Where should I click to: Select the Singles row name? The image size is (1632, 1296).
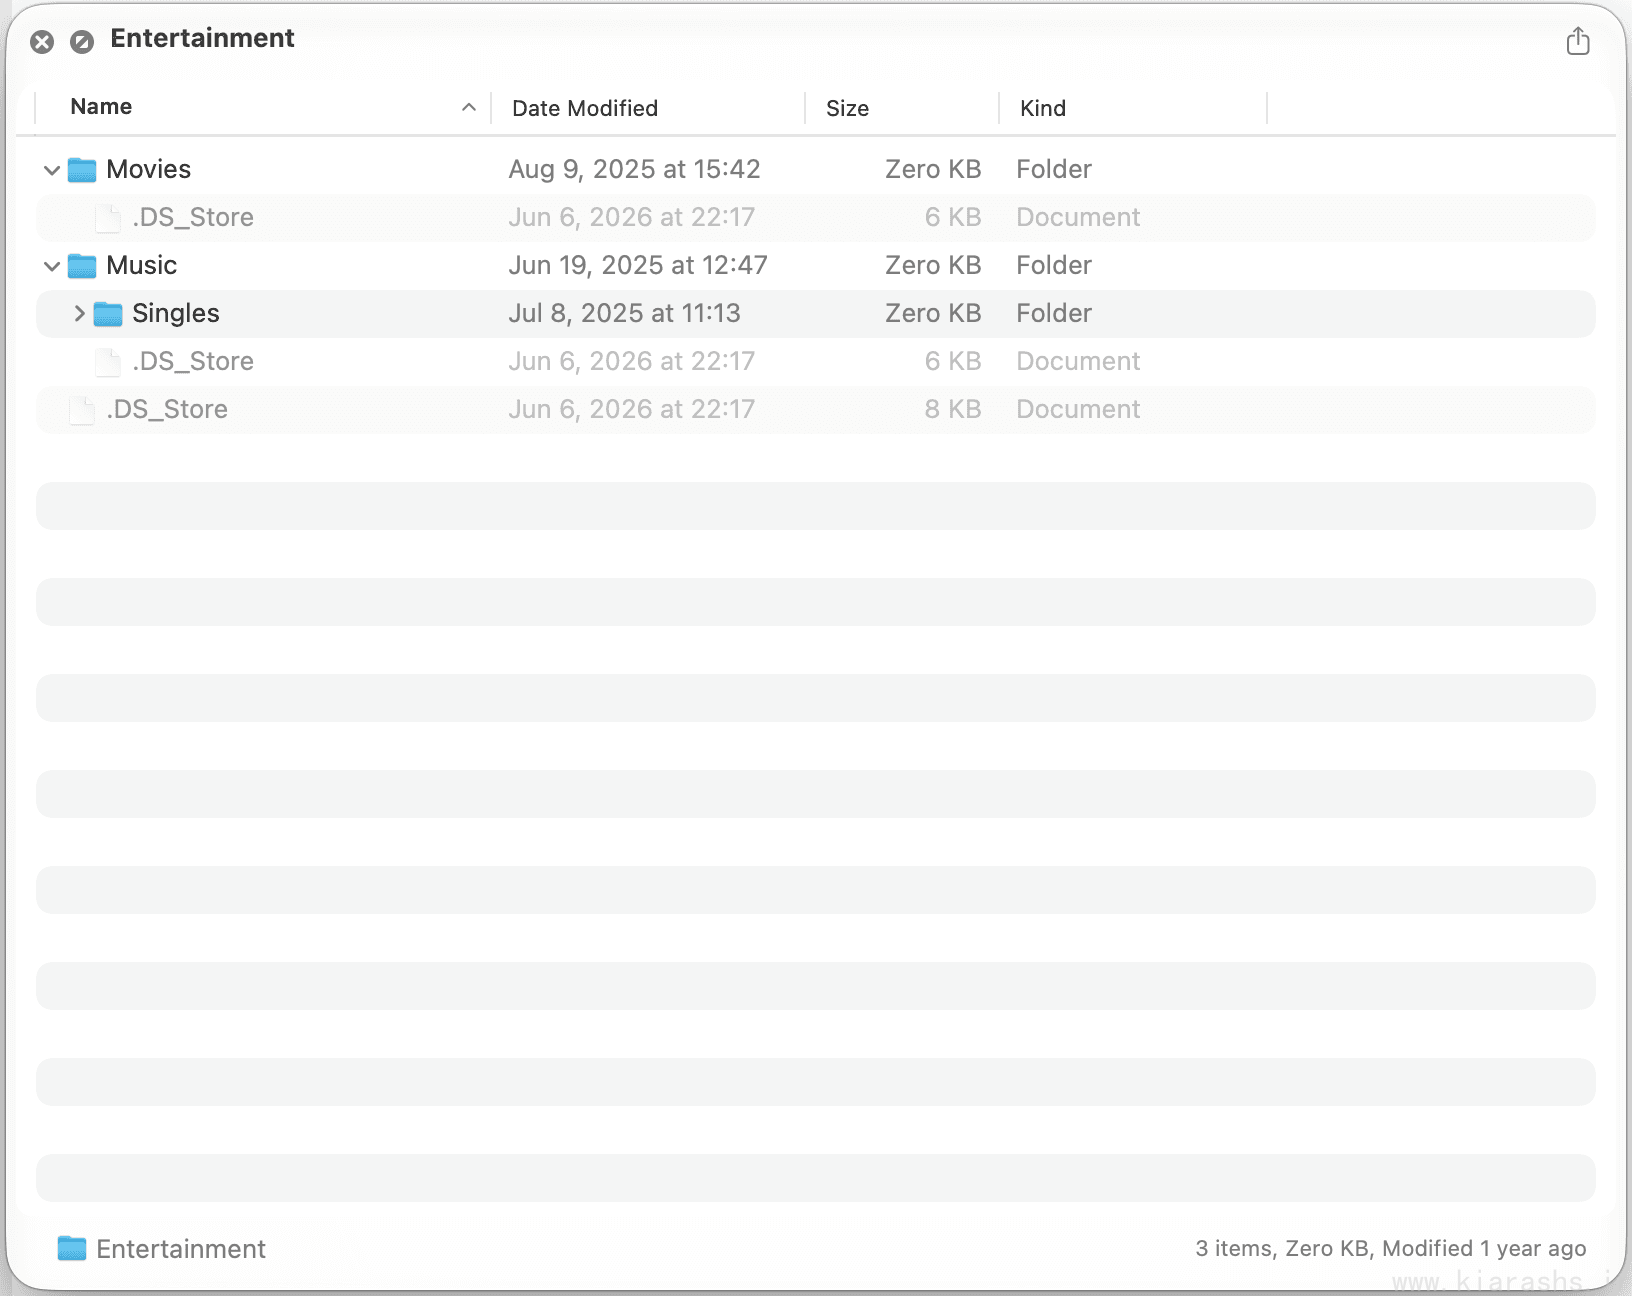click(x=176, y=313)
